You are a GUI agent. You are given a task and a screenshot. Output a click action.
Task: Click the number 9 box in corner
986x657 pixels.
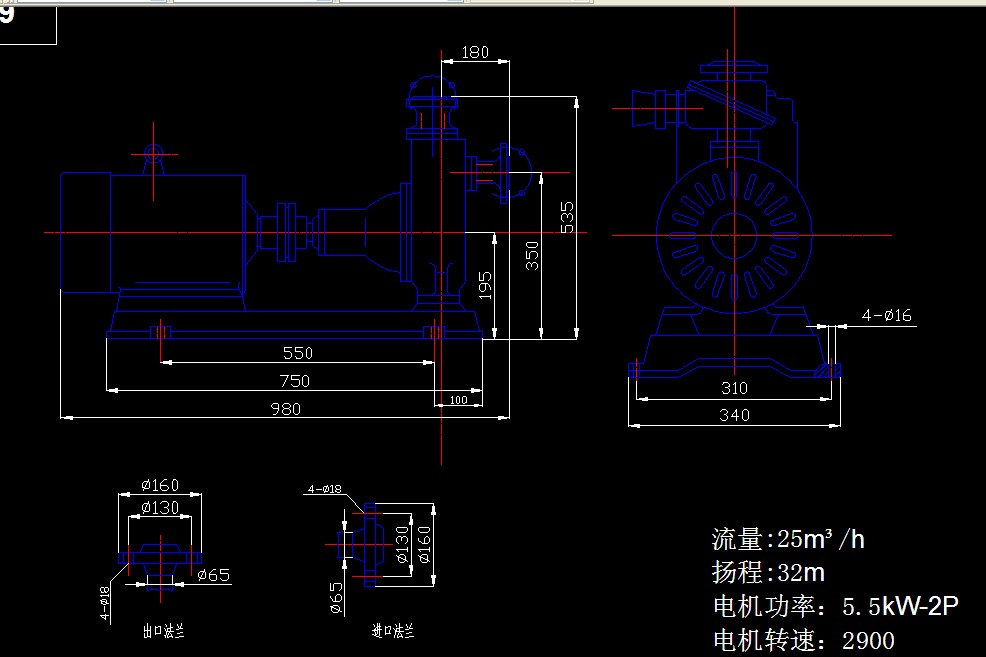point(27,22)
